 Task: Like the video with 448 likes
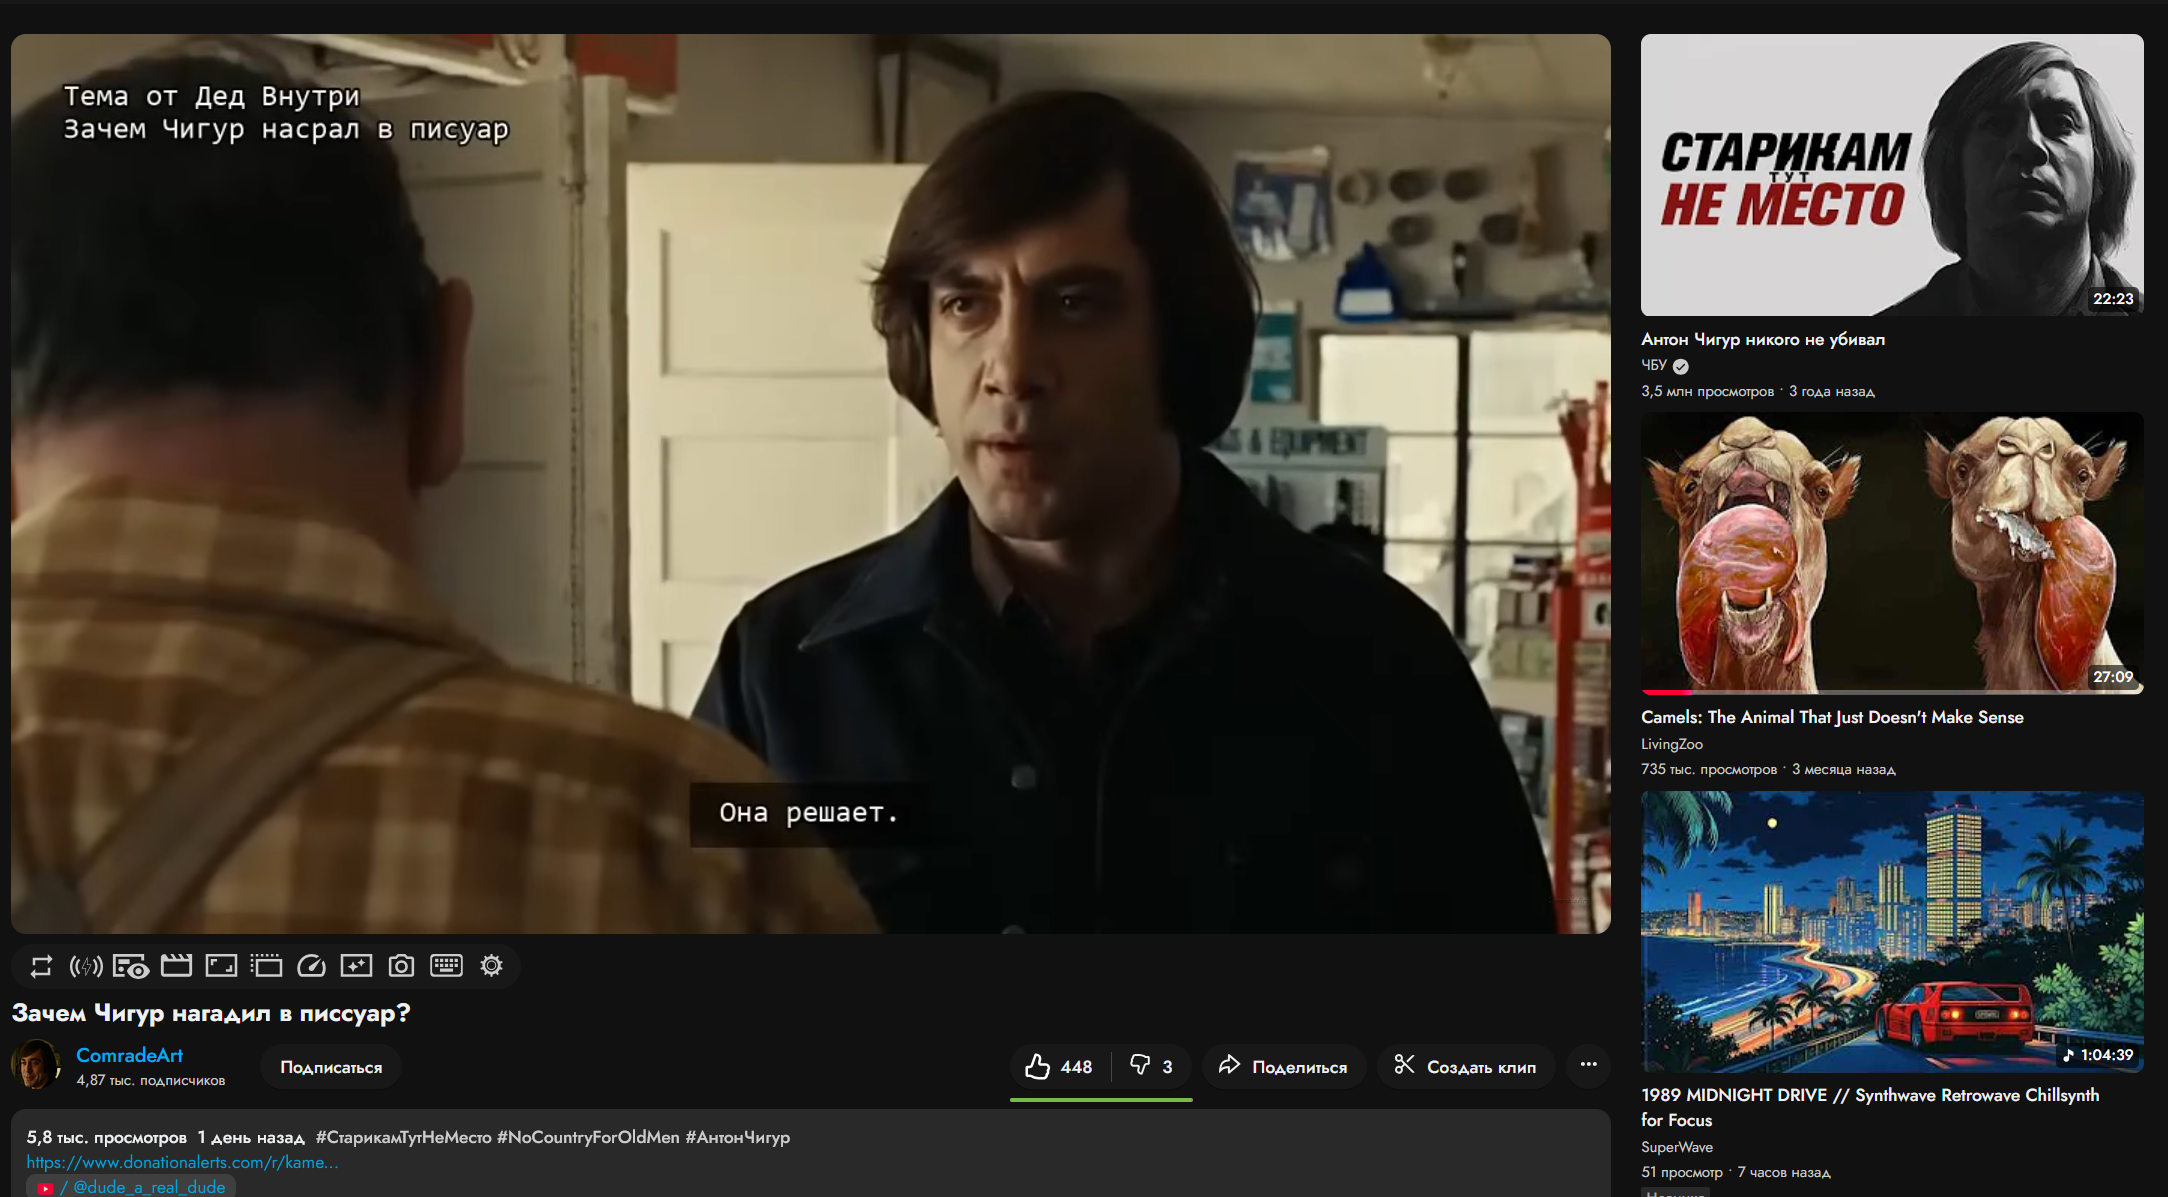(1059, 1067)
